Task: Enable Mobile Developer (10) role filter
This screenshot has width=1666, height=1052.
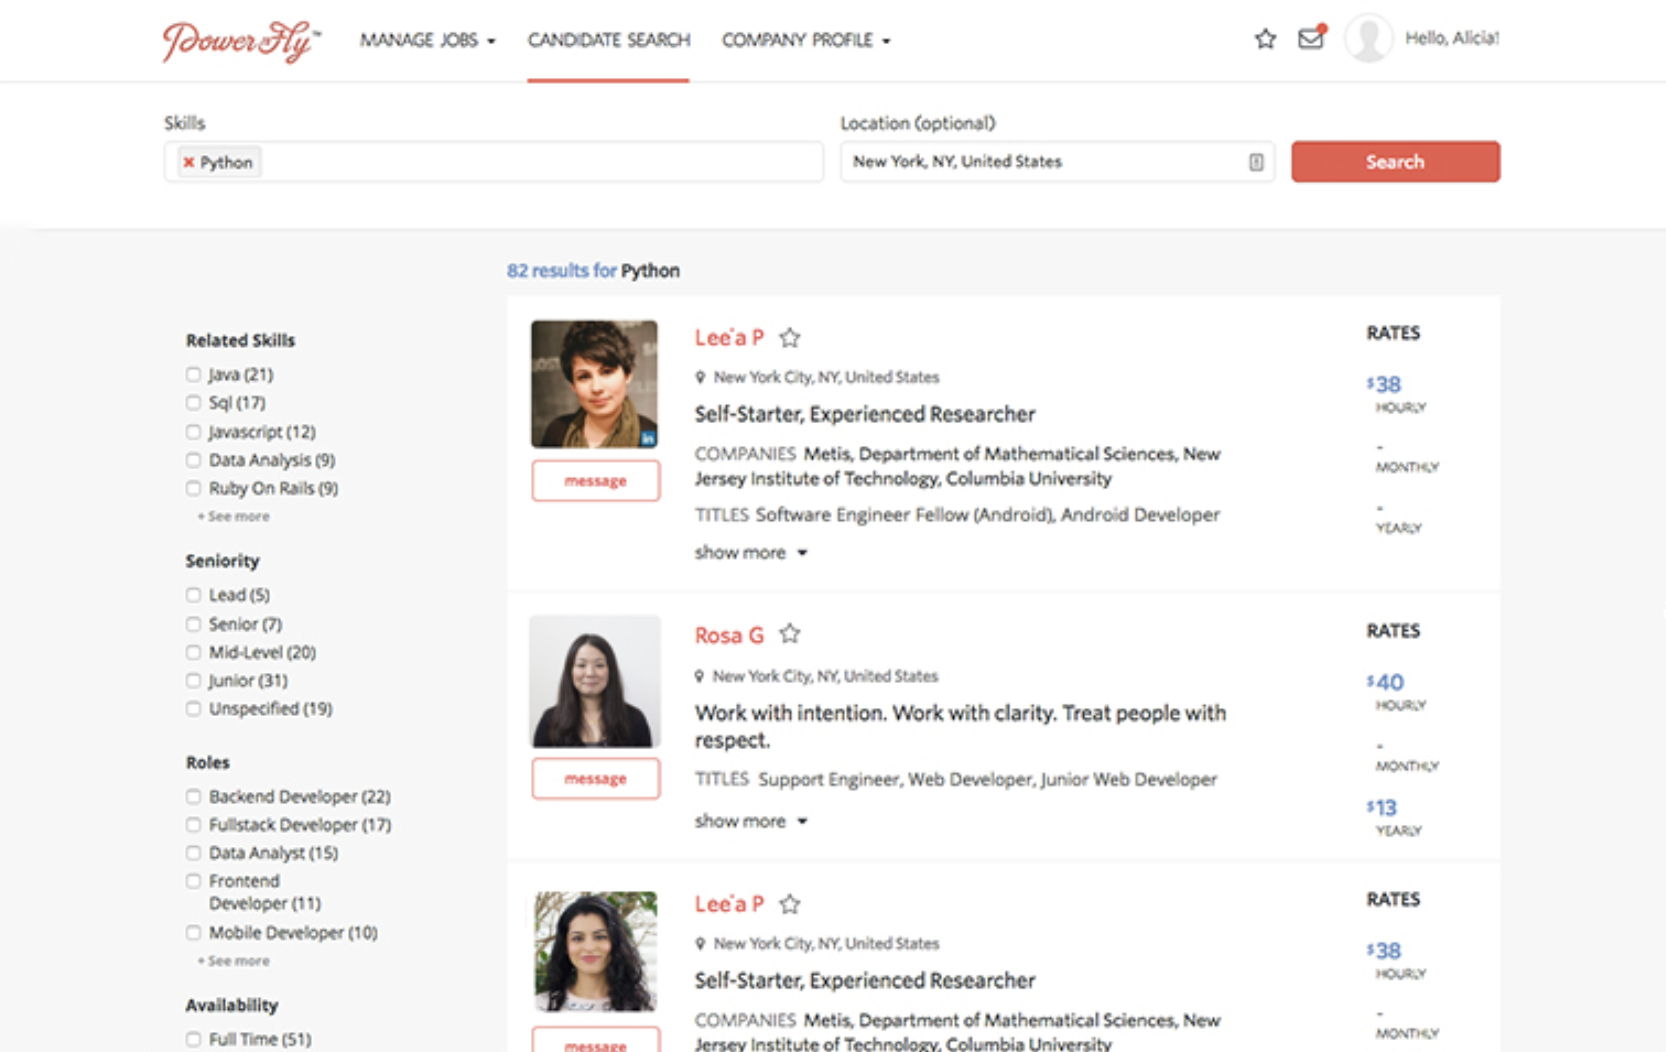Action: point(193,932)
